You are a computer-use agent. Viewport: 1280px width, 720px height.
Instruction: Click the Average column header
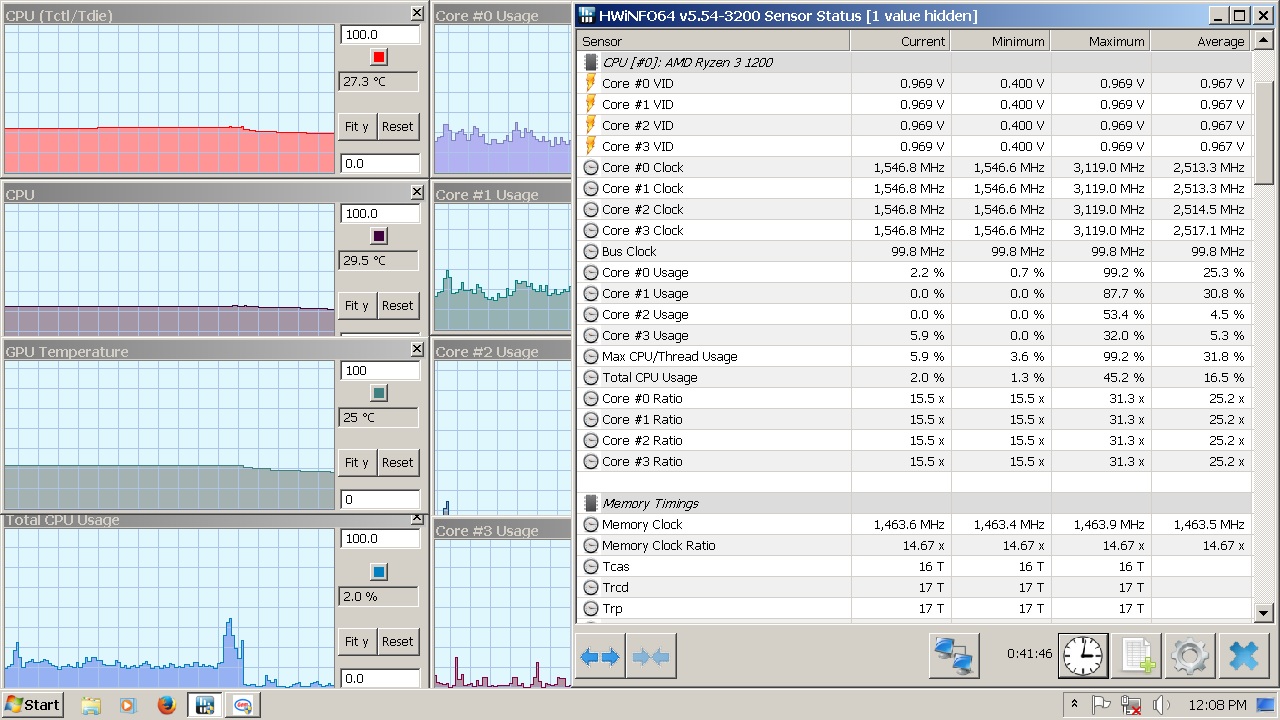click(x=1200, y=41)
